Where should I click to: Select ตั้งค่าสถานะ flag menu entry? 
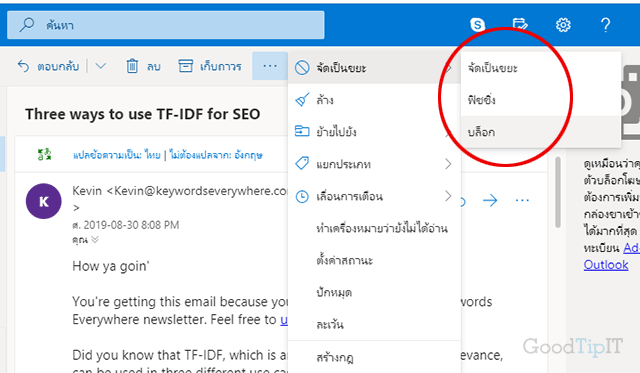coord(374,260)
